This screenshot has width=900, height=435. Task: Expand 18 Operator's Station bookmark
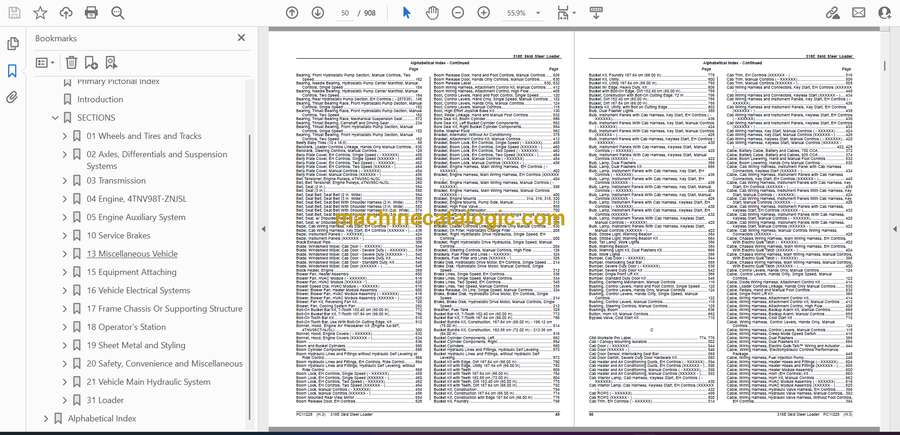click(64, 327)
